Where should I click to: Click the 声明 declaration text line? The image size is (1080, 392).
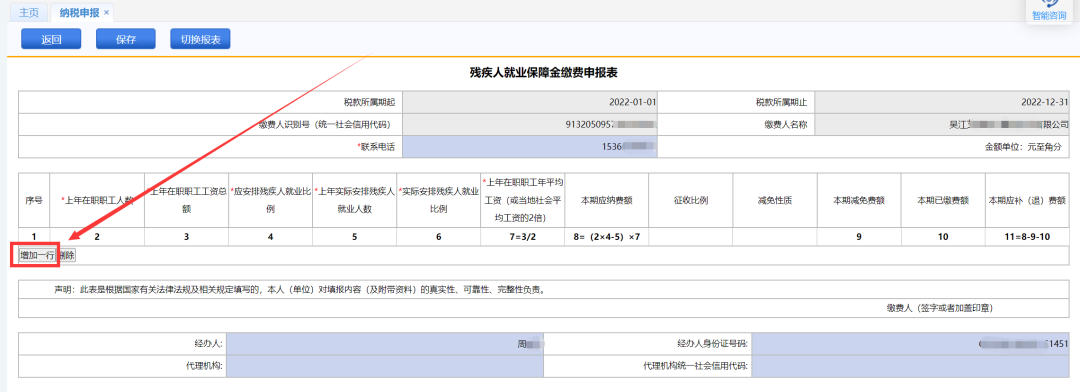tap(300, 289)
